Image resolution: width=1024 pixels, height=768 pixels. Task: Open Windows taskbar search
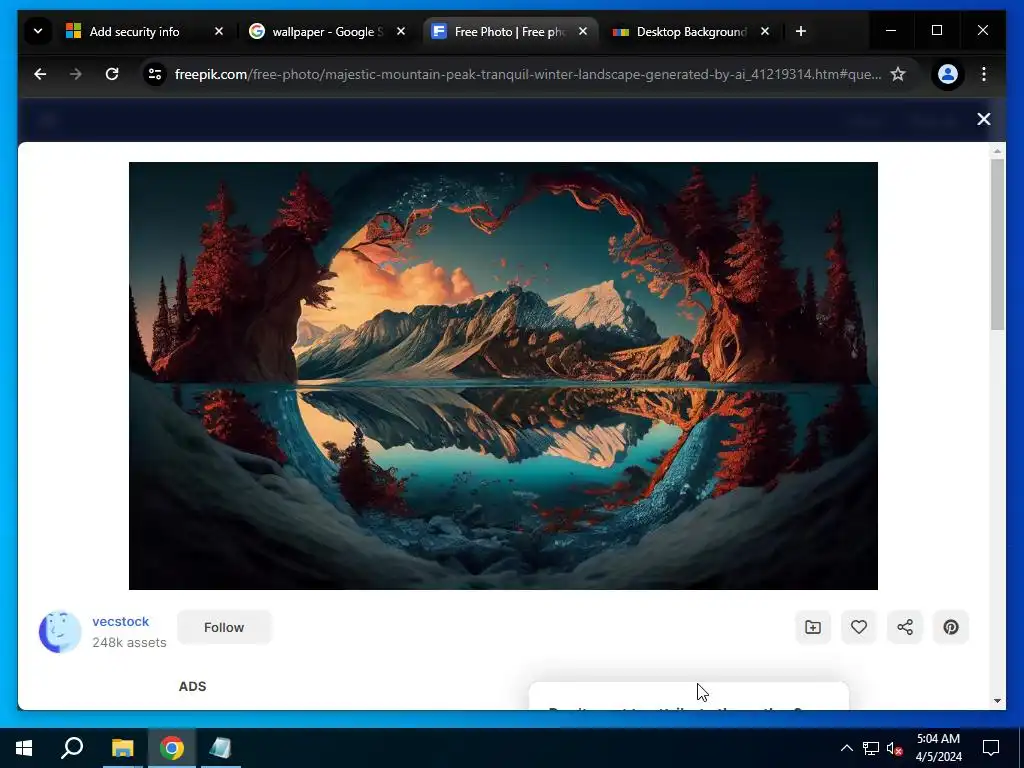pos(72,748)
